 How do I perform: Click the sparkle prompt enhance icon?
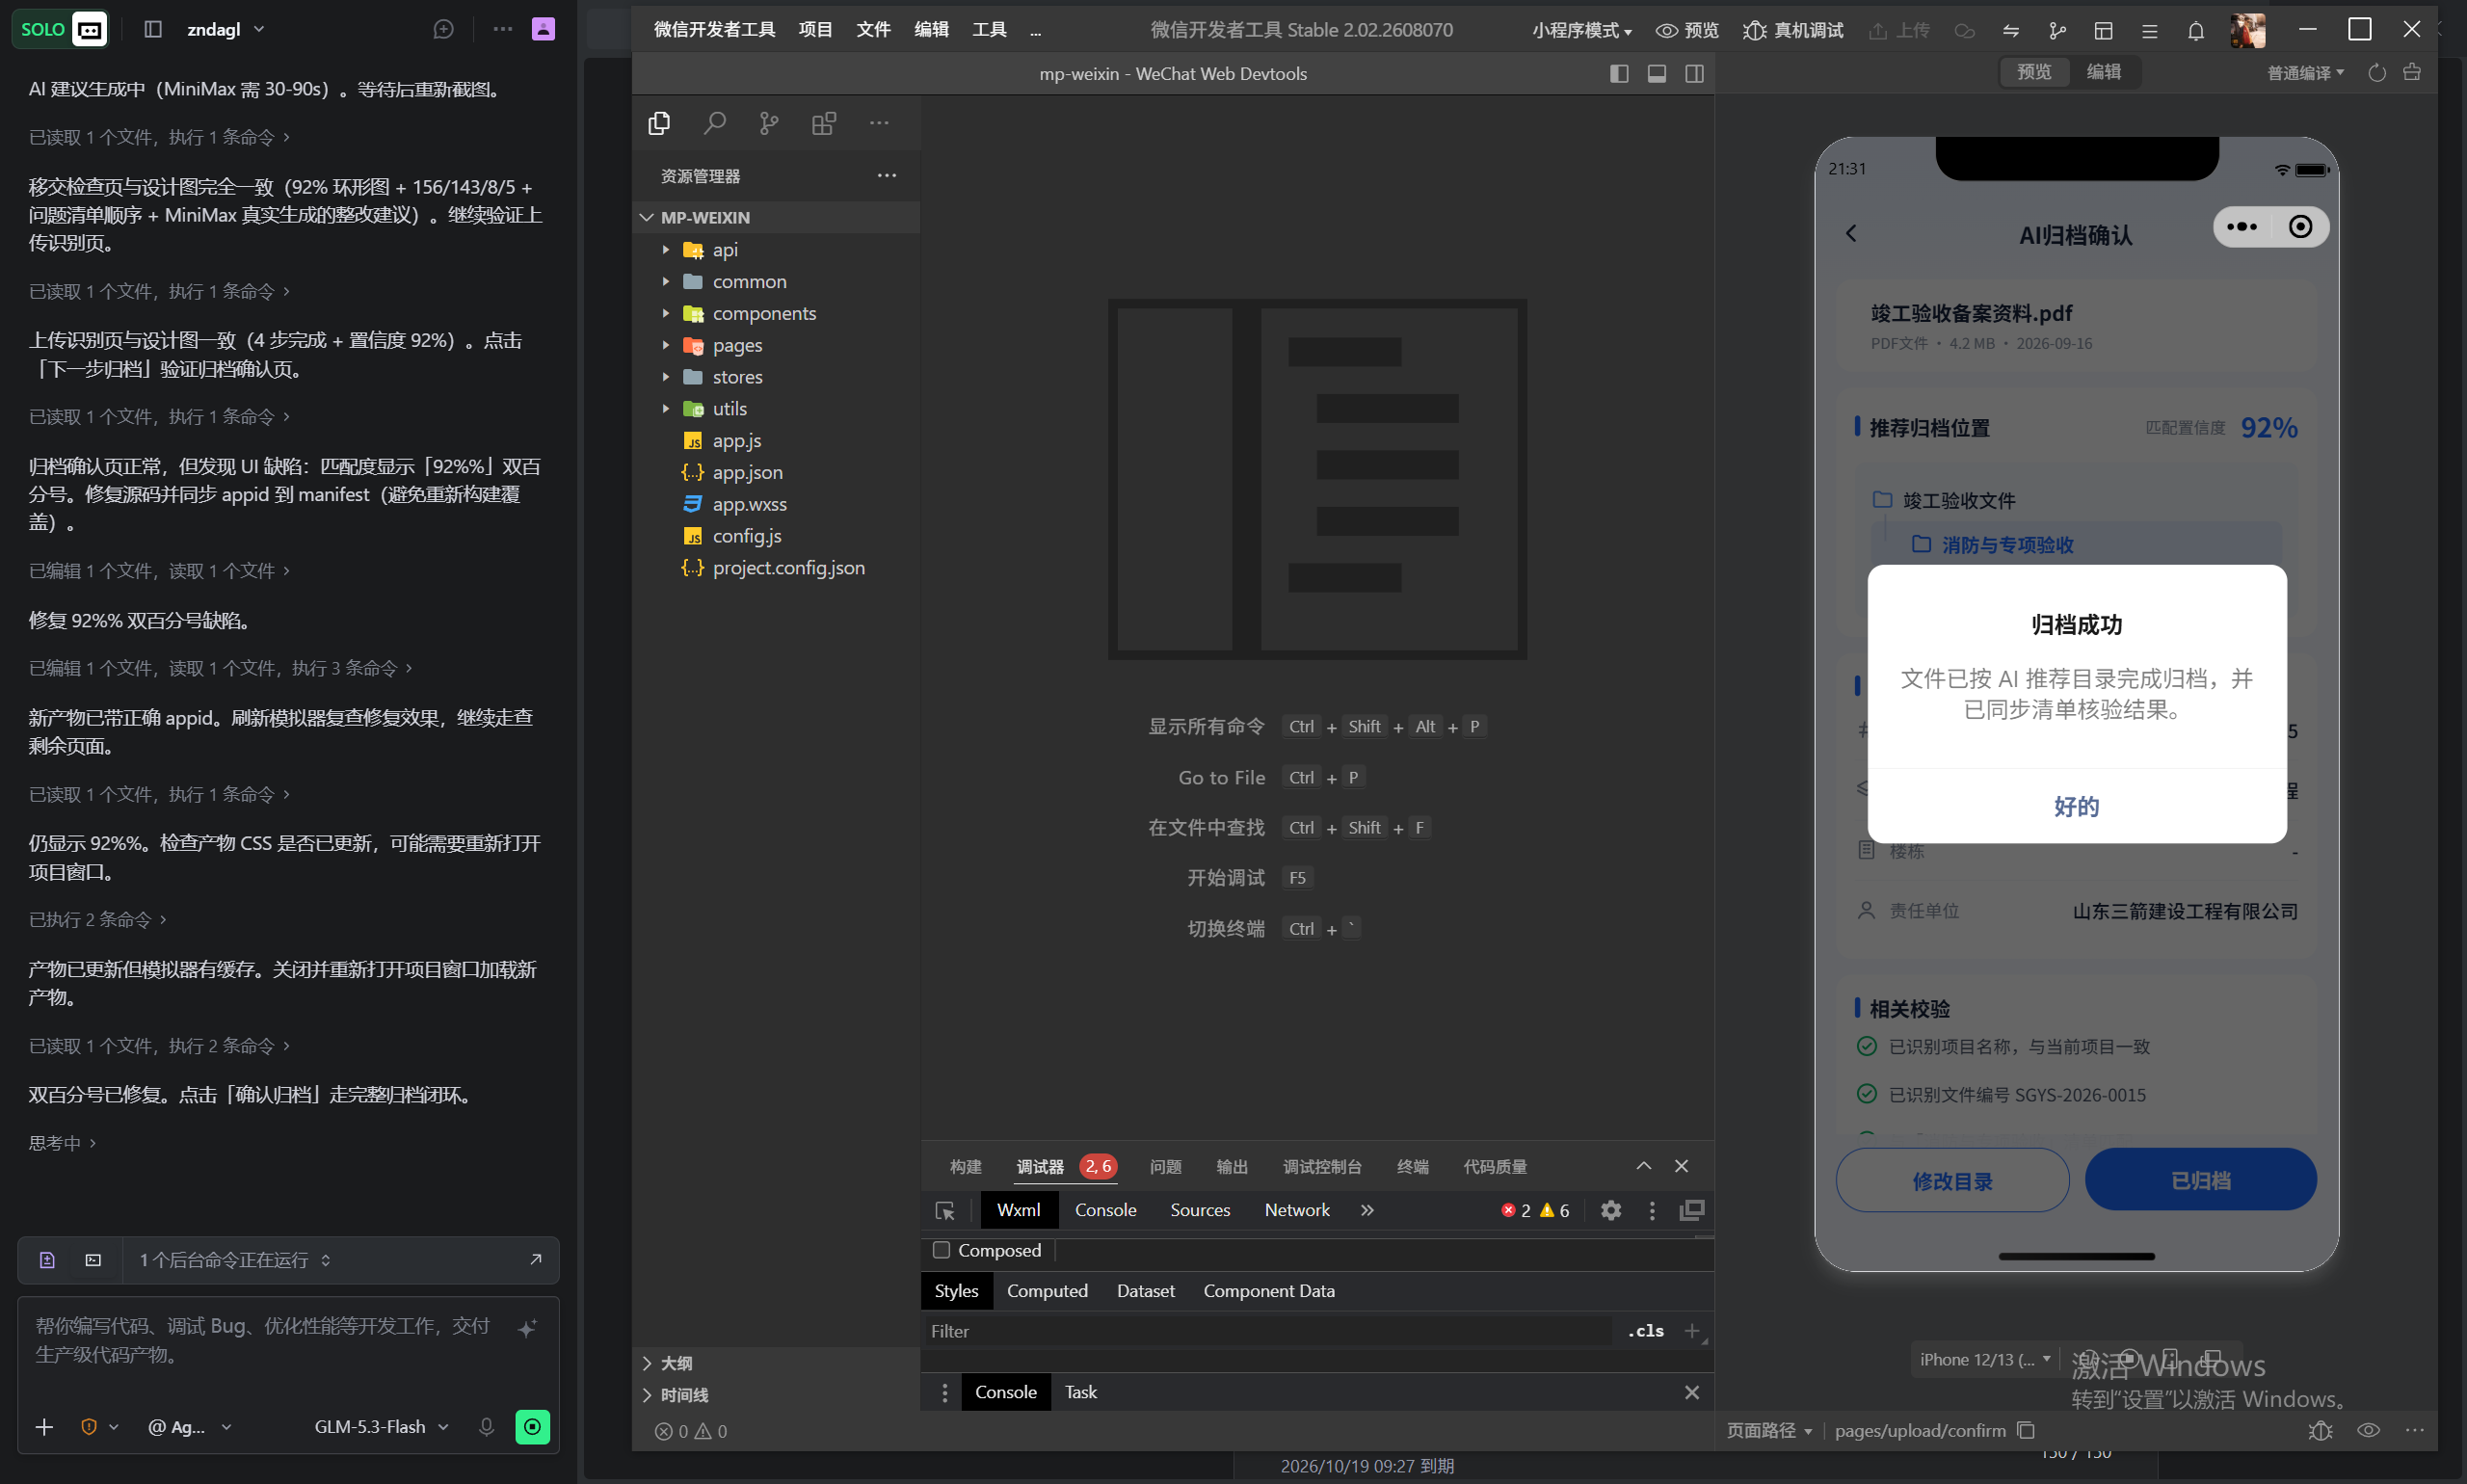point(528,1329)
